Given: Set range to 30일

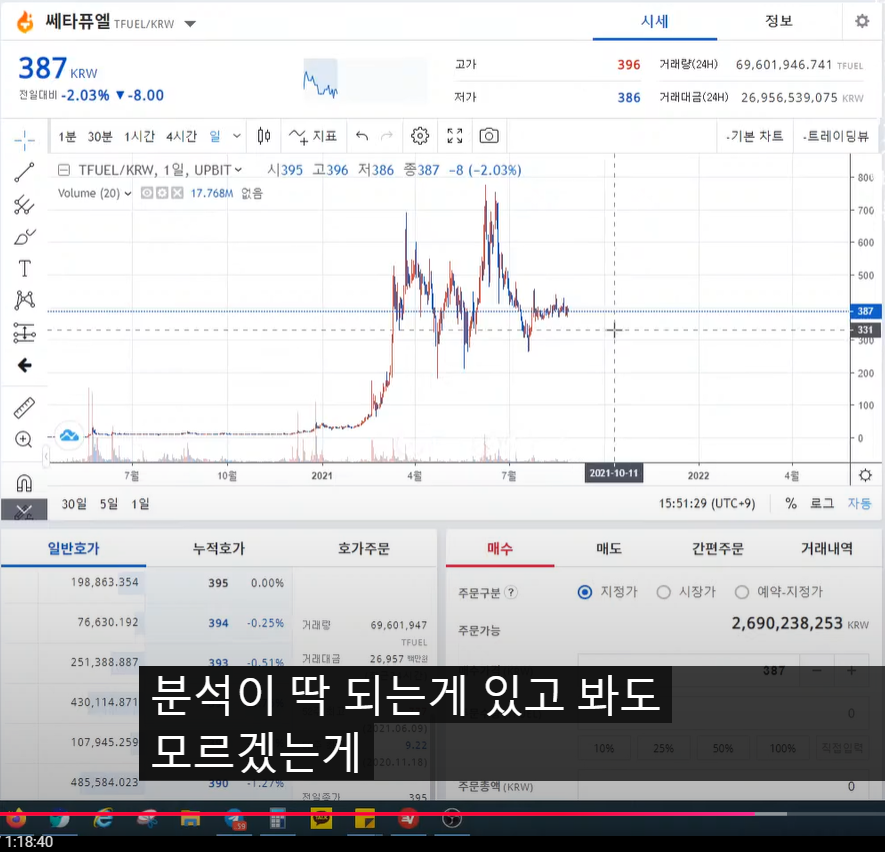Looking at the screenshot, I should tap(74, 503).
